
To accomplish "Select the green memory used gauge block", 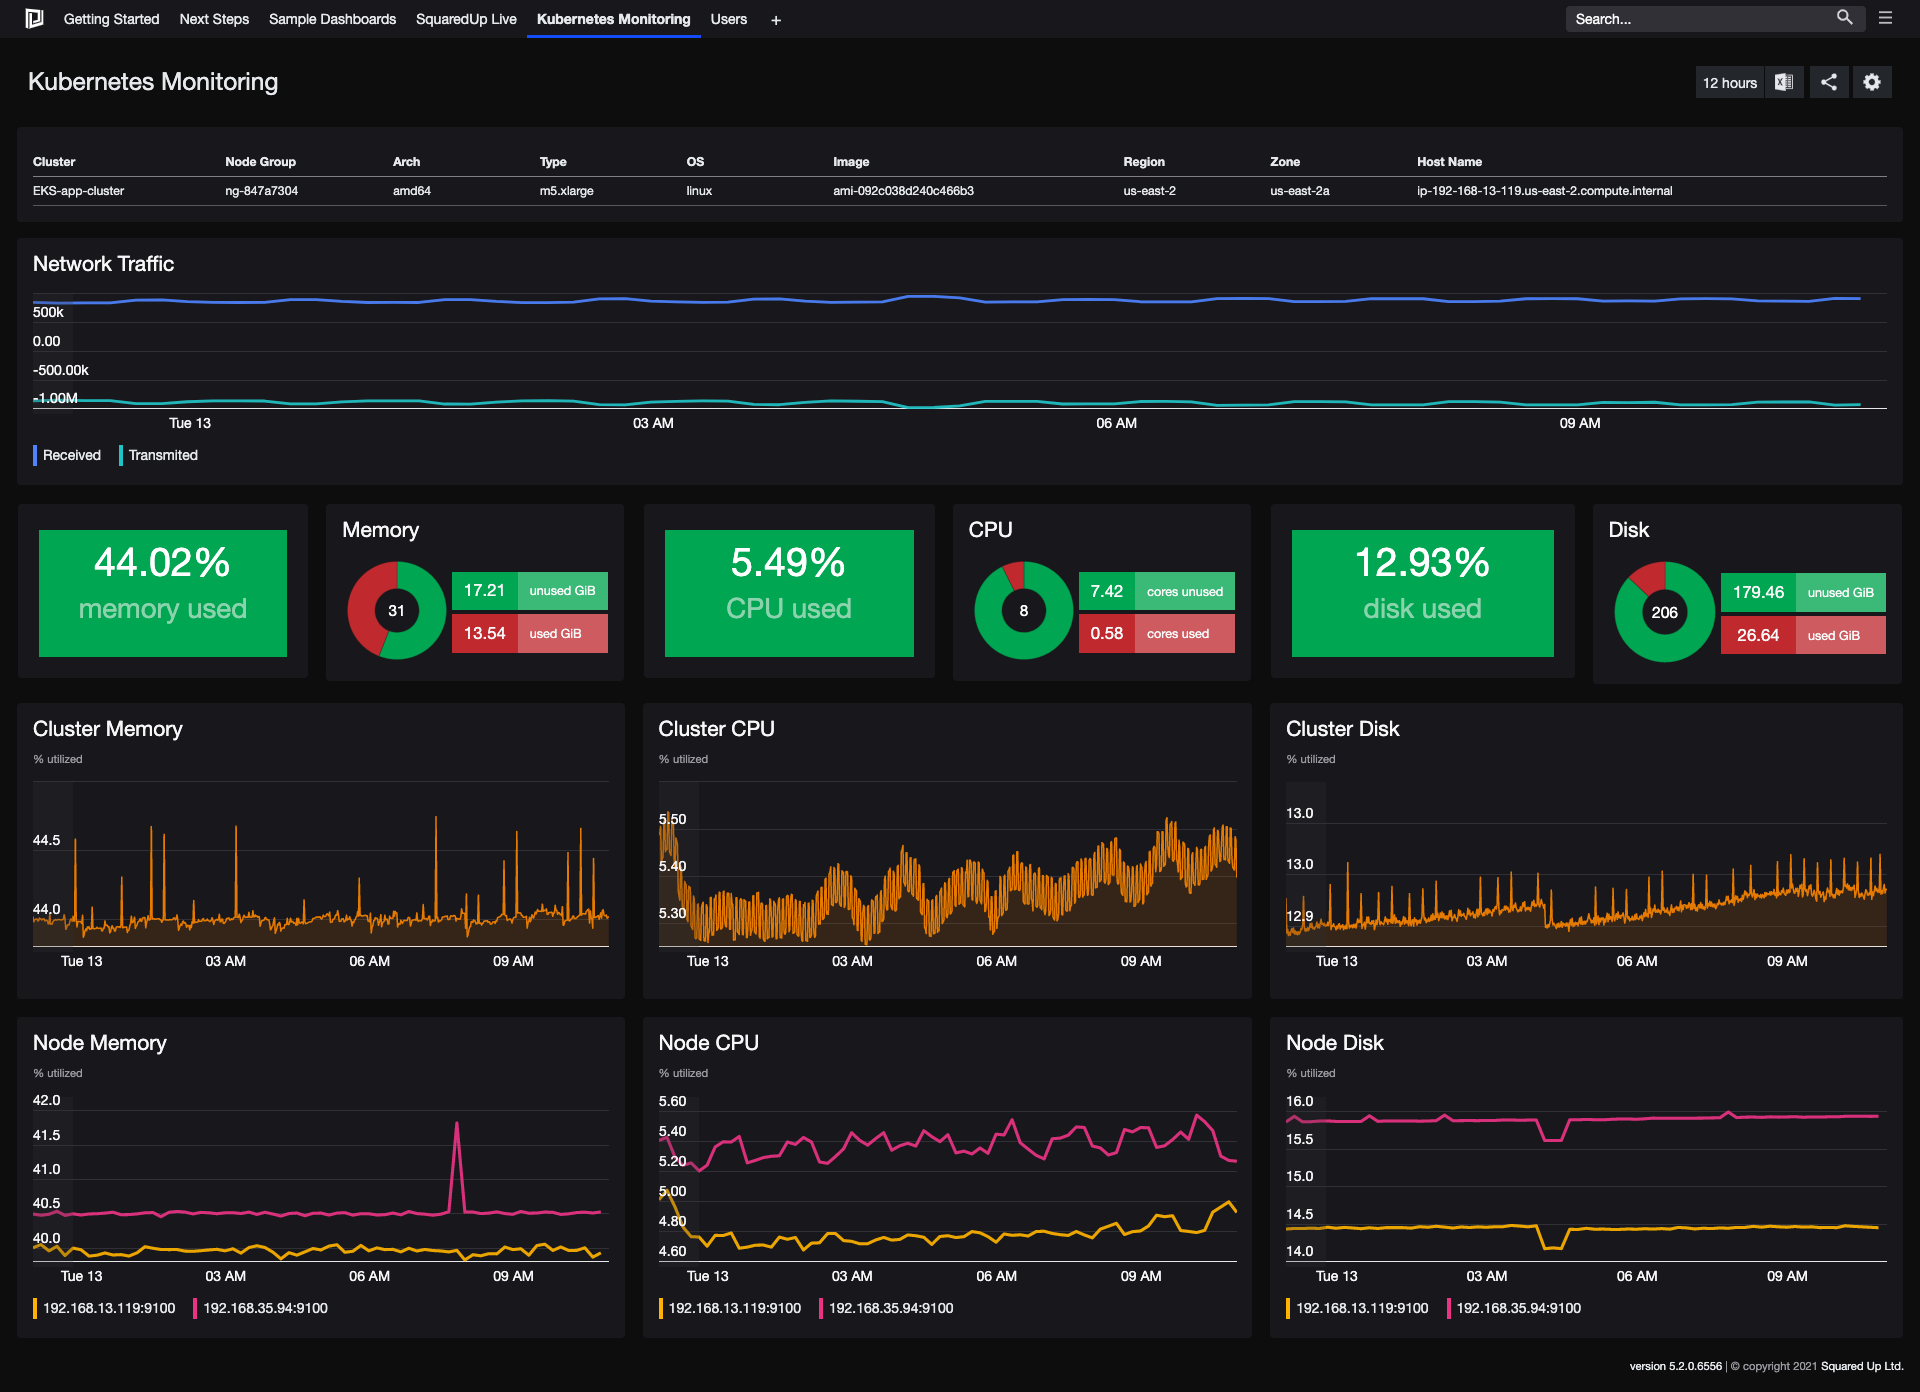I will click(163, 592).
